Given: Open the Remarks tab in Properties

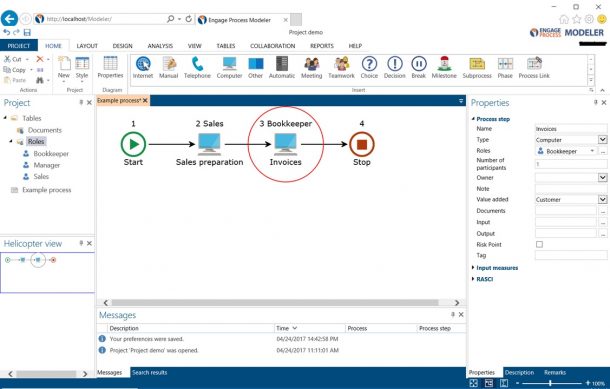Looking at the screenshot, I should pyautogui.click(x=555, y=372).
